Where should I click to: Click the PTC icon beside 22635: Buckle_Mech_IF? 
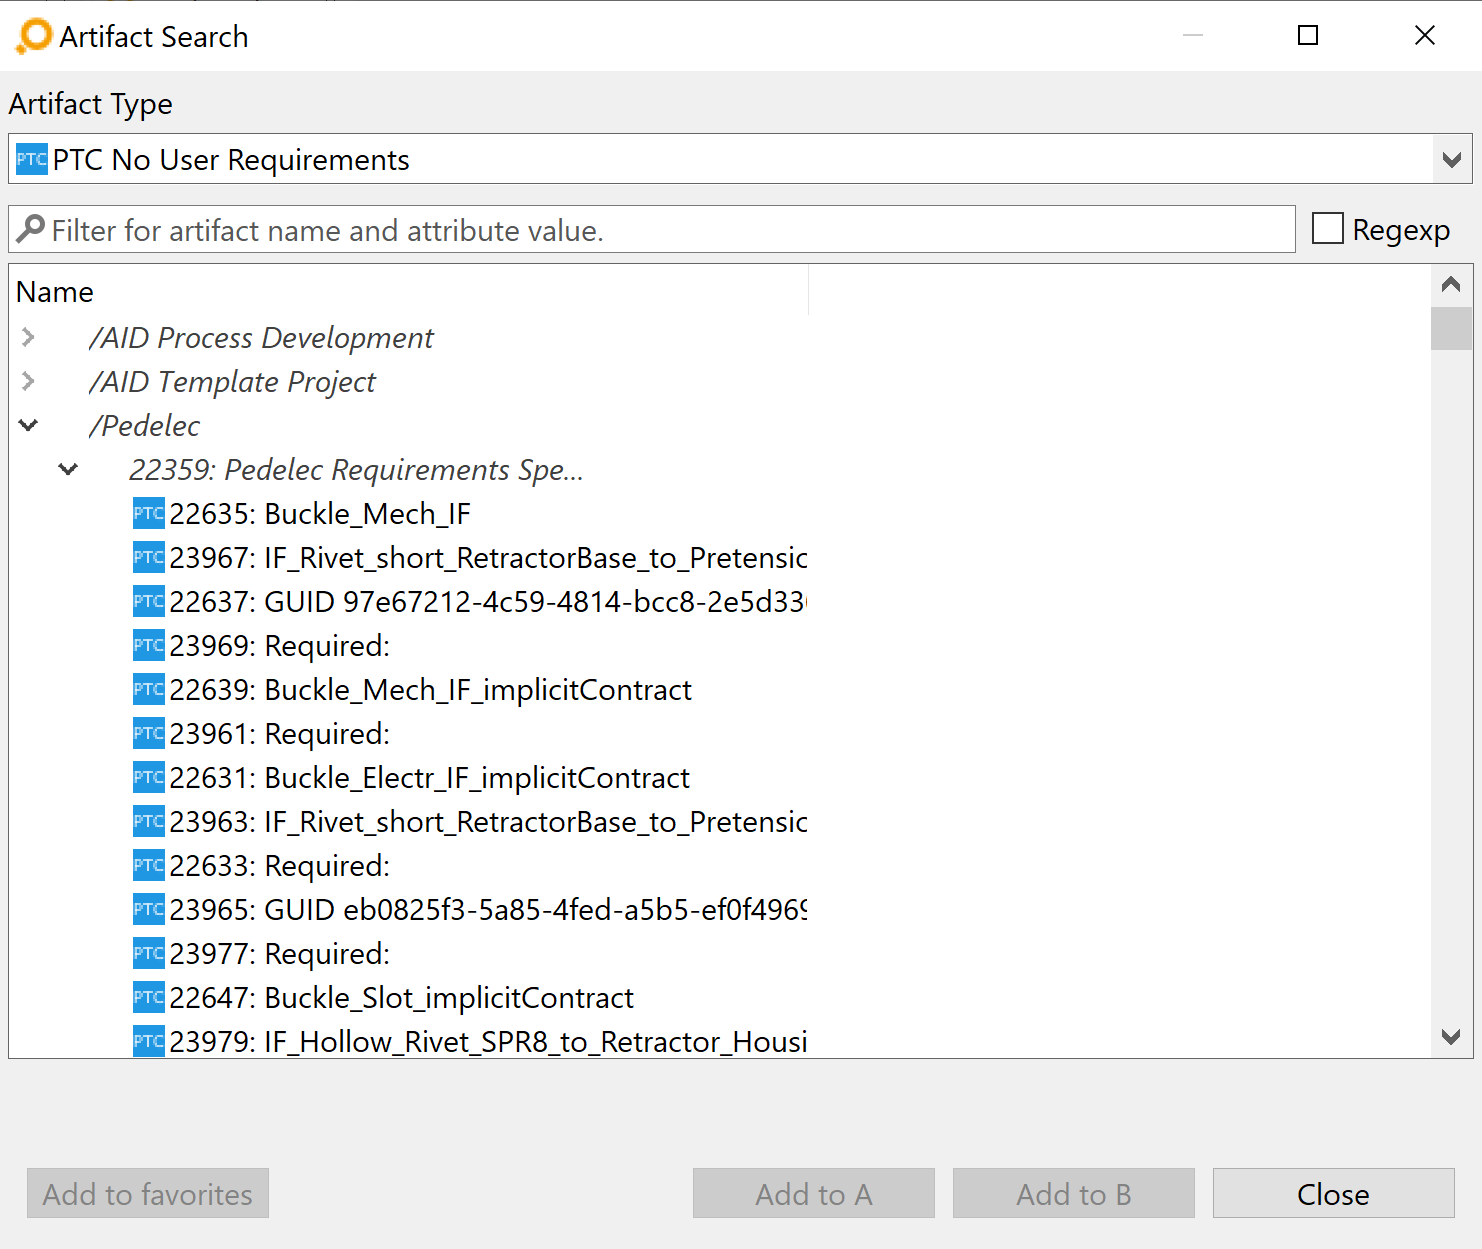click(149, 513)
